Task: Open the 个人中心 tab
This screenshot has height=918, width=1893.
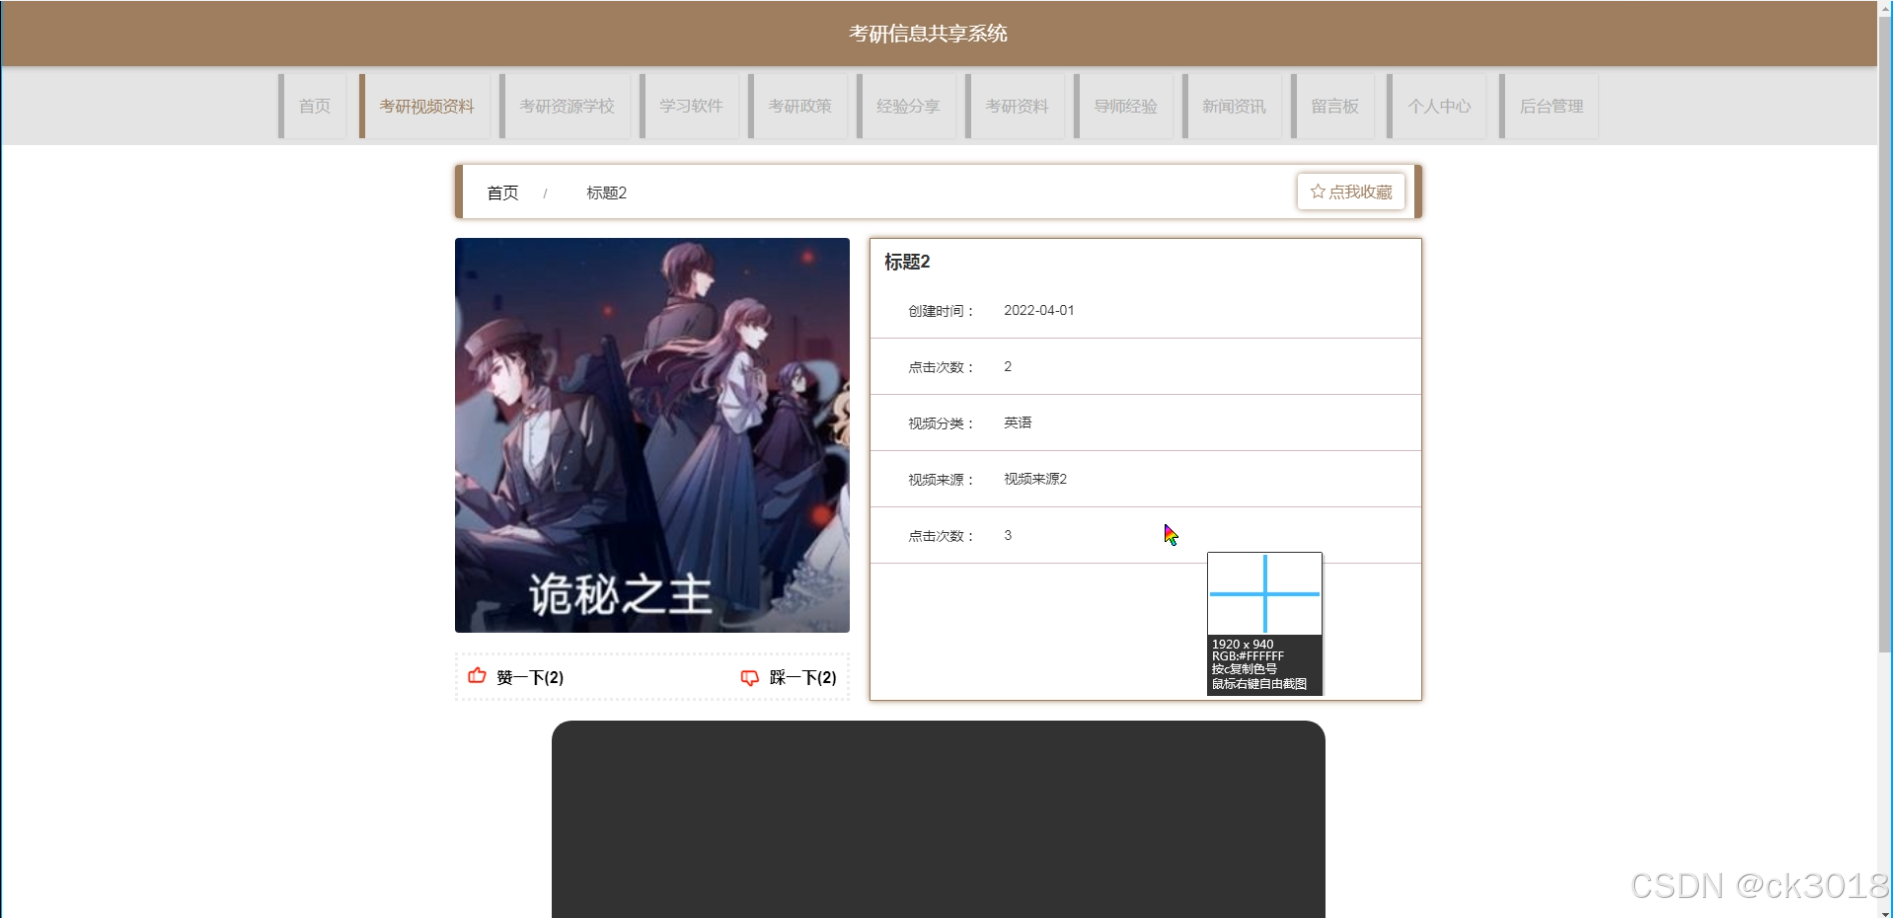Action: click(1438, 106)
